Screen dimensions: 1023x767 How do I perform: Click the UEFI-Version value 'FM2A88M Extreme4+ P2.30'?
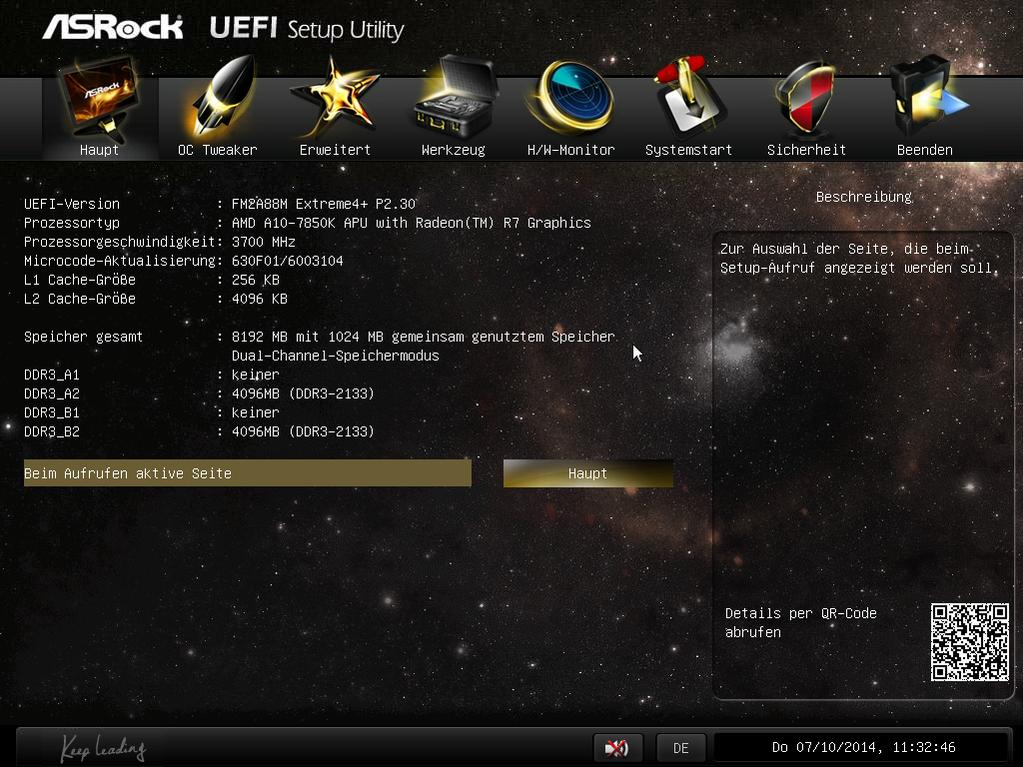[x=324, y=204]
